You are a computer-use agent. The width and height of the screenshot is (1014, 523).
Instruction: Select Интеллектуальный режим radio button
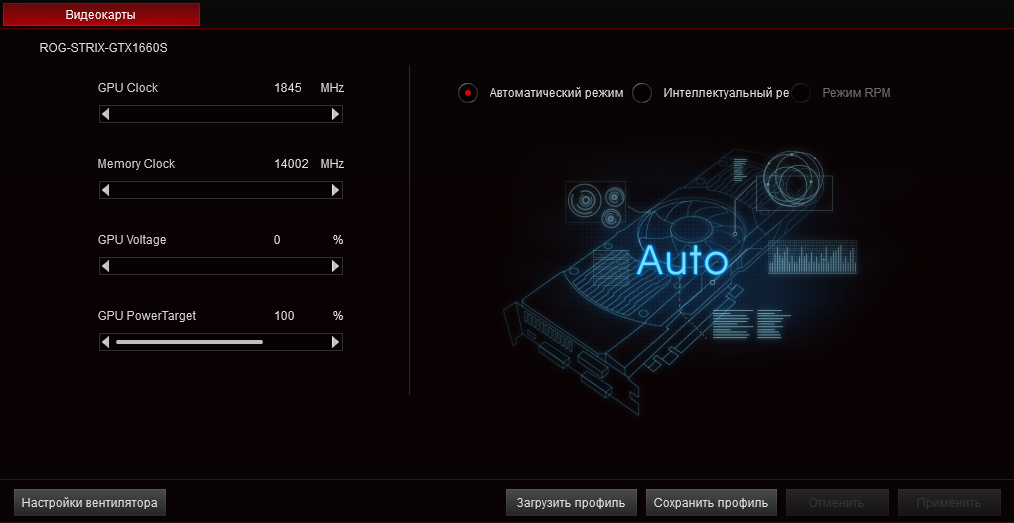click(x=642, y=93)
